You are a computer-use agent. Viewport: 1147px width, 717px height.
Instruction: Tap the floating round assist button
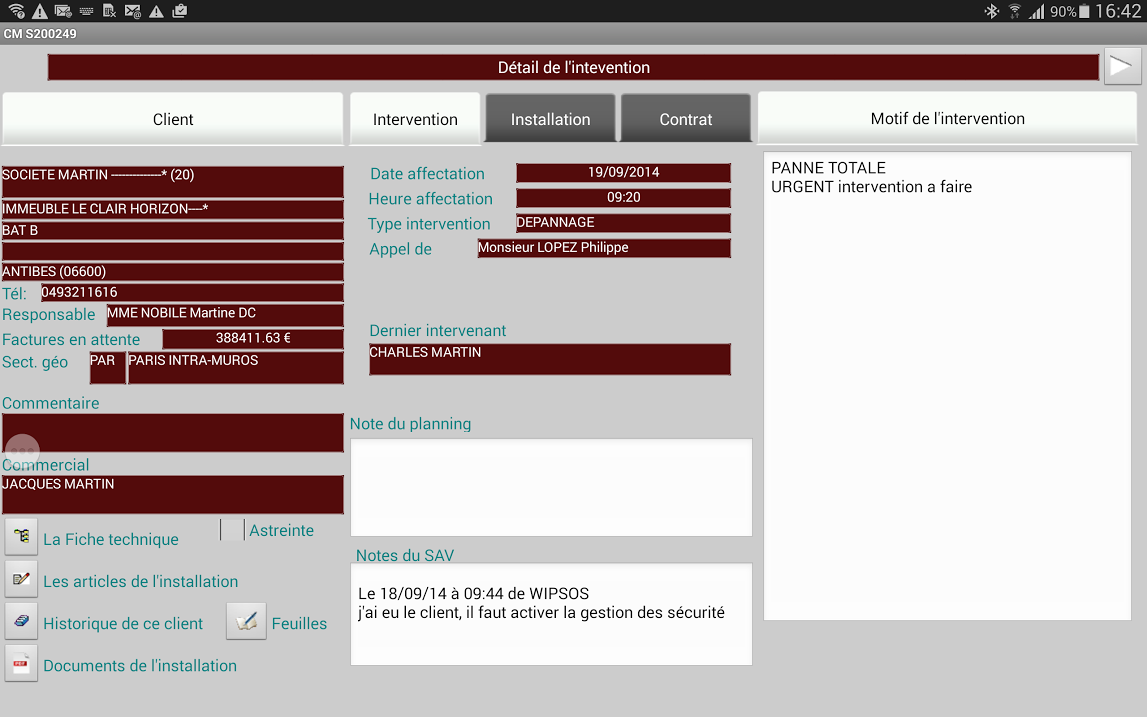(x=22, y=452)
